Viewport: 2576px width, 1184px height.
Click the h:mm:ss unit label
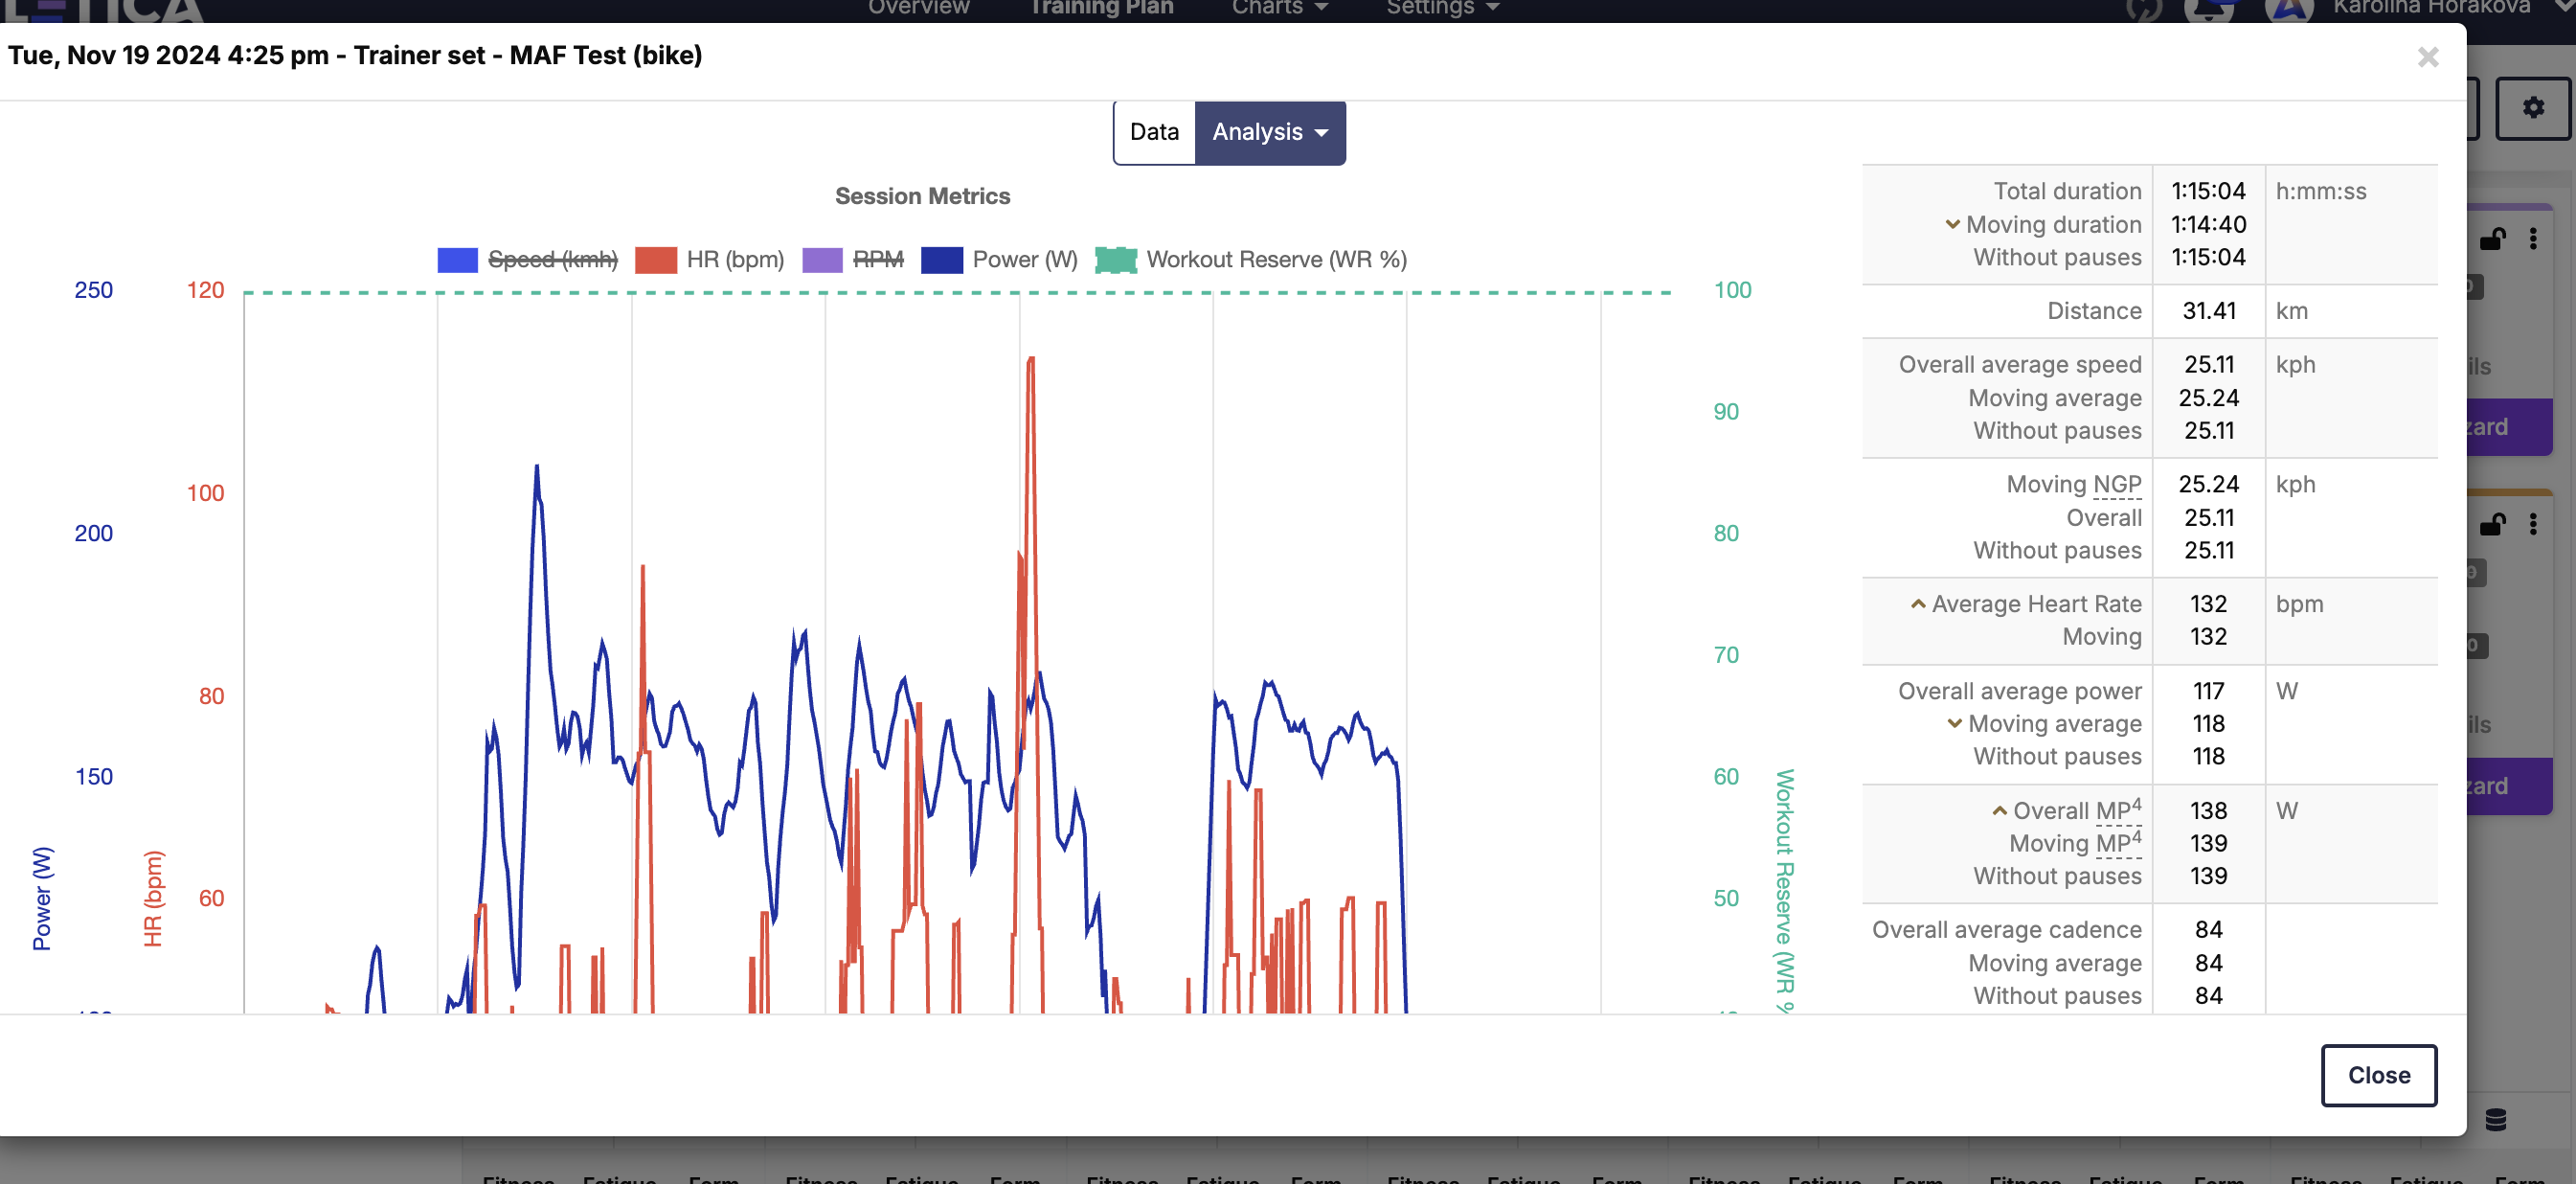(2320, 191)
